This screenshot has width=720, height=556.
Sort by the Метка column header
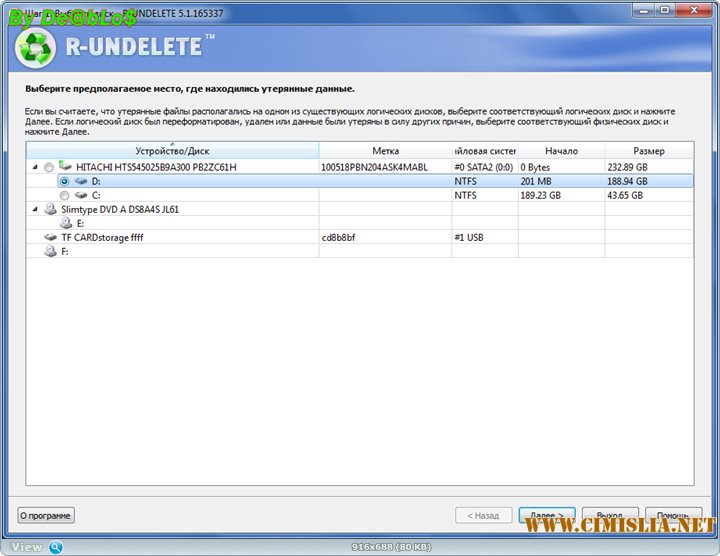point(385,151)
